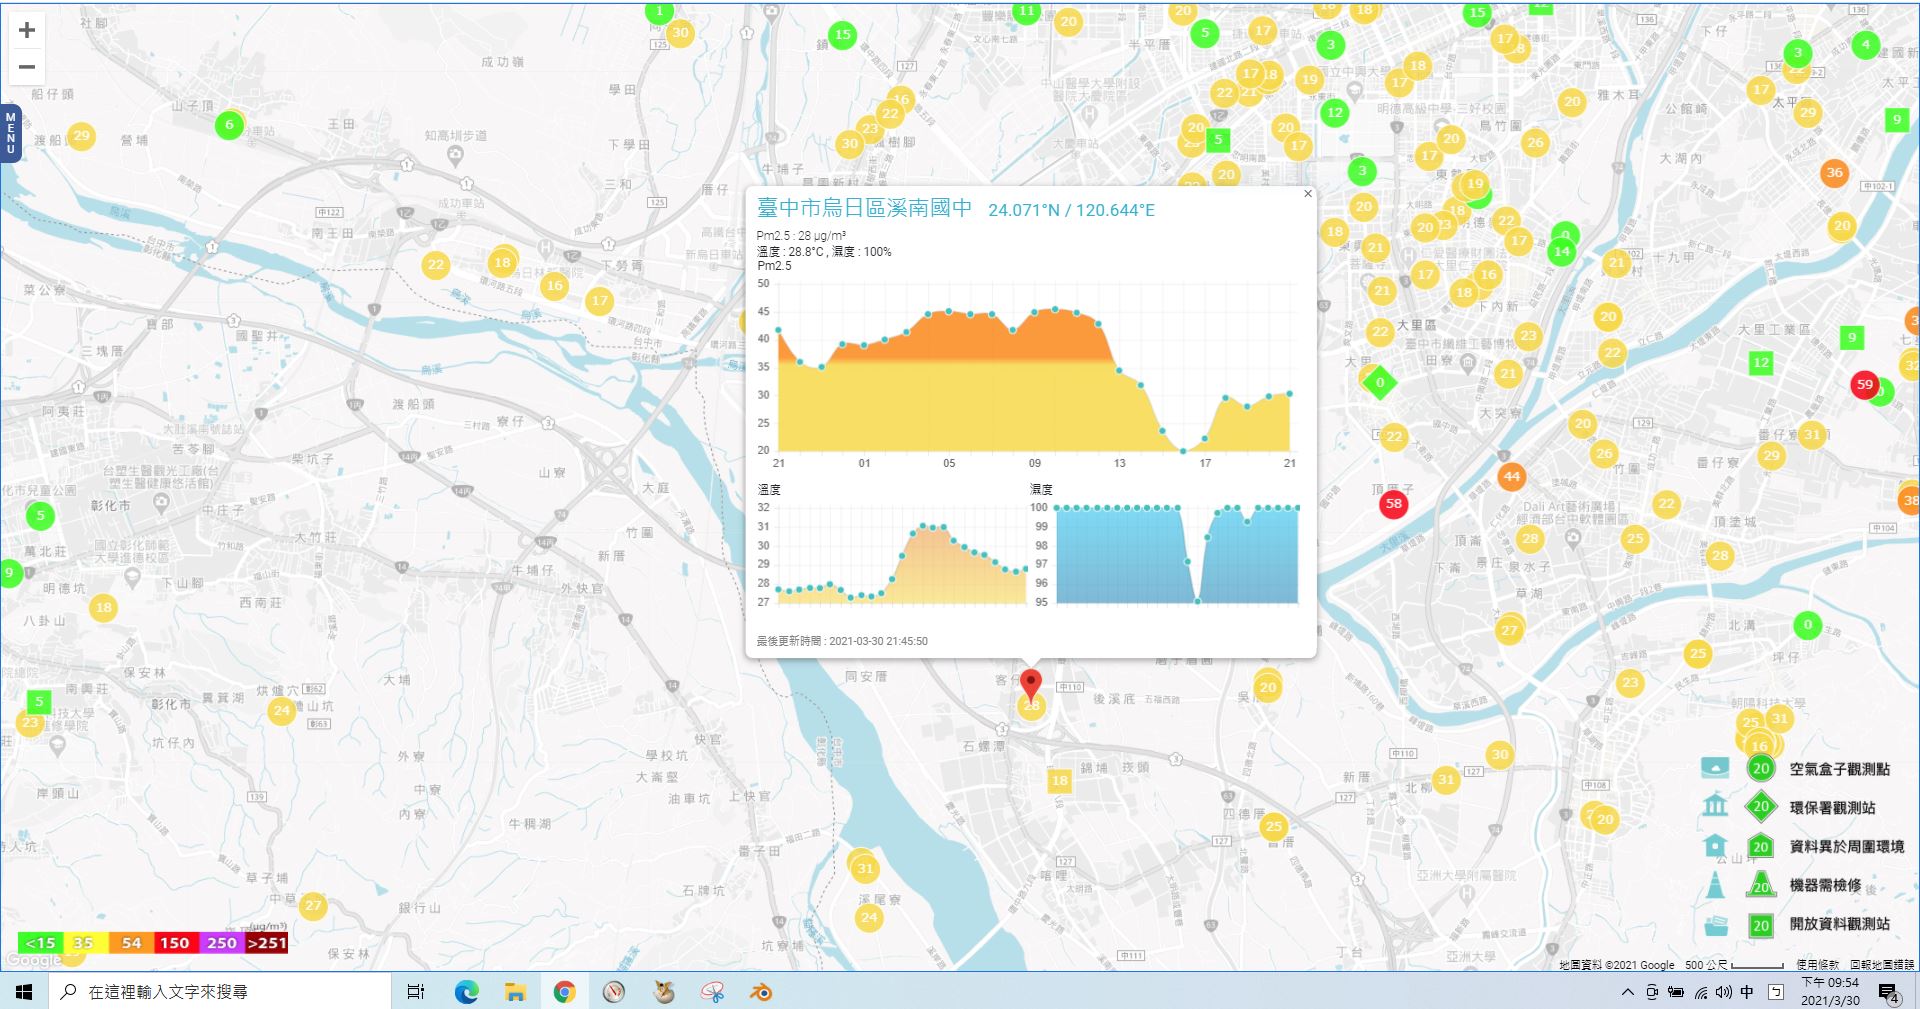The width and height of the screenshot is (1920, 1009).
Task: Open the Windows Start menu
Action: 24,992
